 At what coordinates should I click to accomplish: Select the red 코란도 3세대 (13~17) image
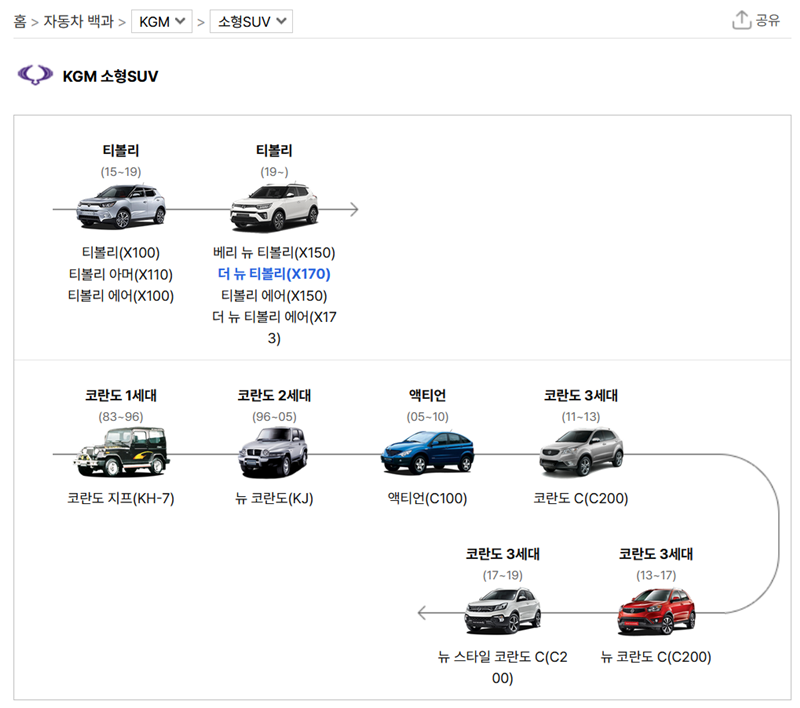point(656,611)
